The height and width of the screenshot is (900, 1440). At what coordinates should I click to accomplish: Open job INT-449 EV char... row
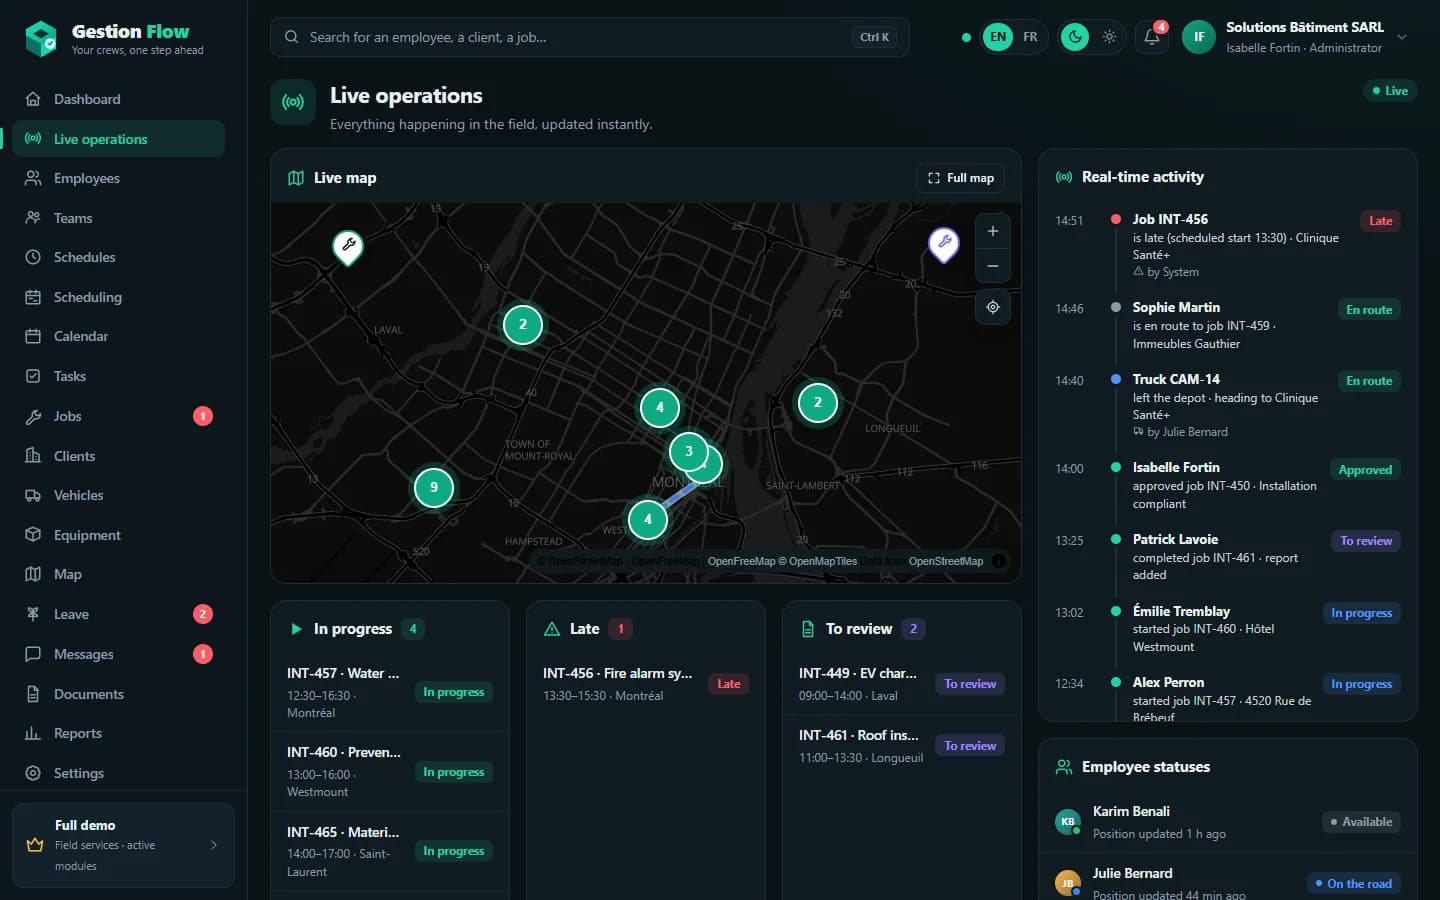point(901,684)
